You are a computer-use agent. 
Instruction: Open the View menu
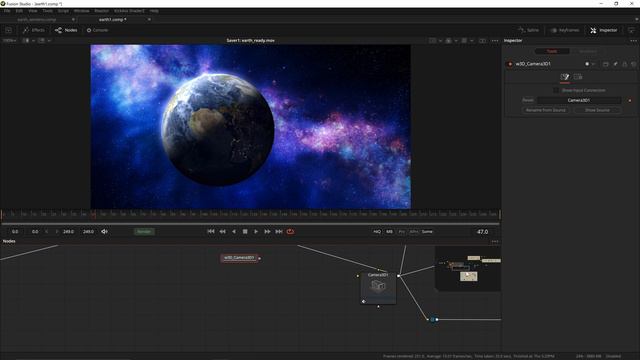(33, 11)
